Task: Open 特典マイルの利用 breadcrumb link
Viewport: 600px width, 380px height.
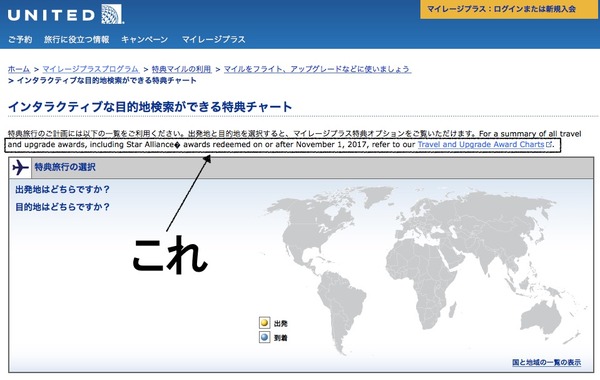Action: tap(181, 69)
